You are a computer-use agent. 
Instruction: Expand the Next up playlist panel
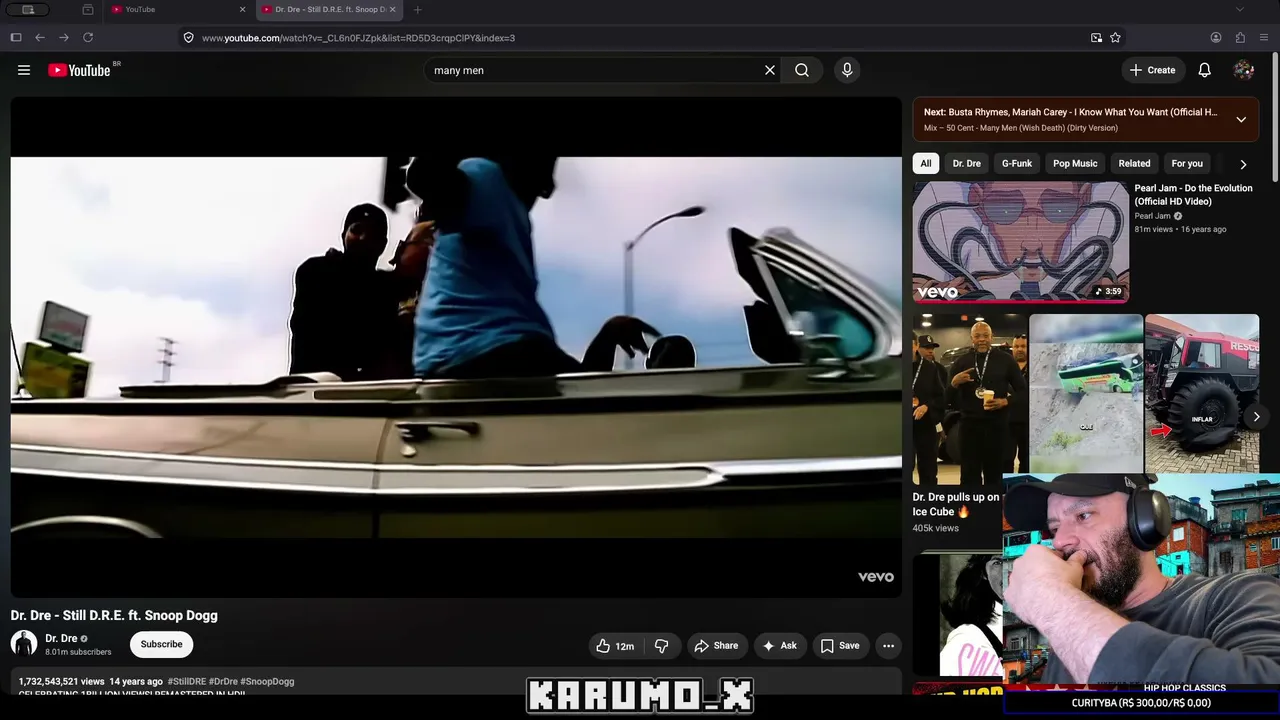click(x=1241, y=120)
